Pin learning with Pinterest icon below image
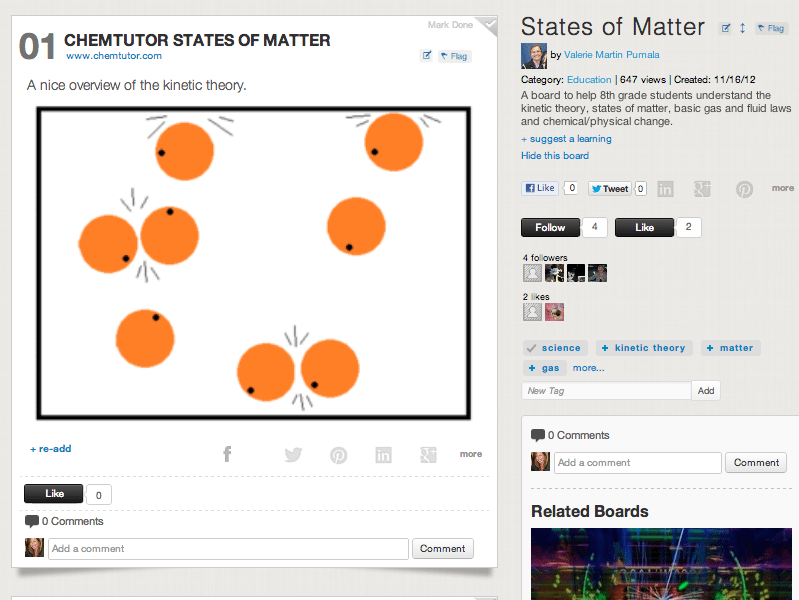The image size is (799, 600). (338, 455)
